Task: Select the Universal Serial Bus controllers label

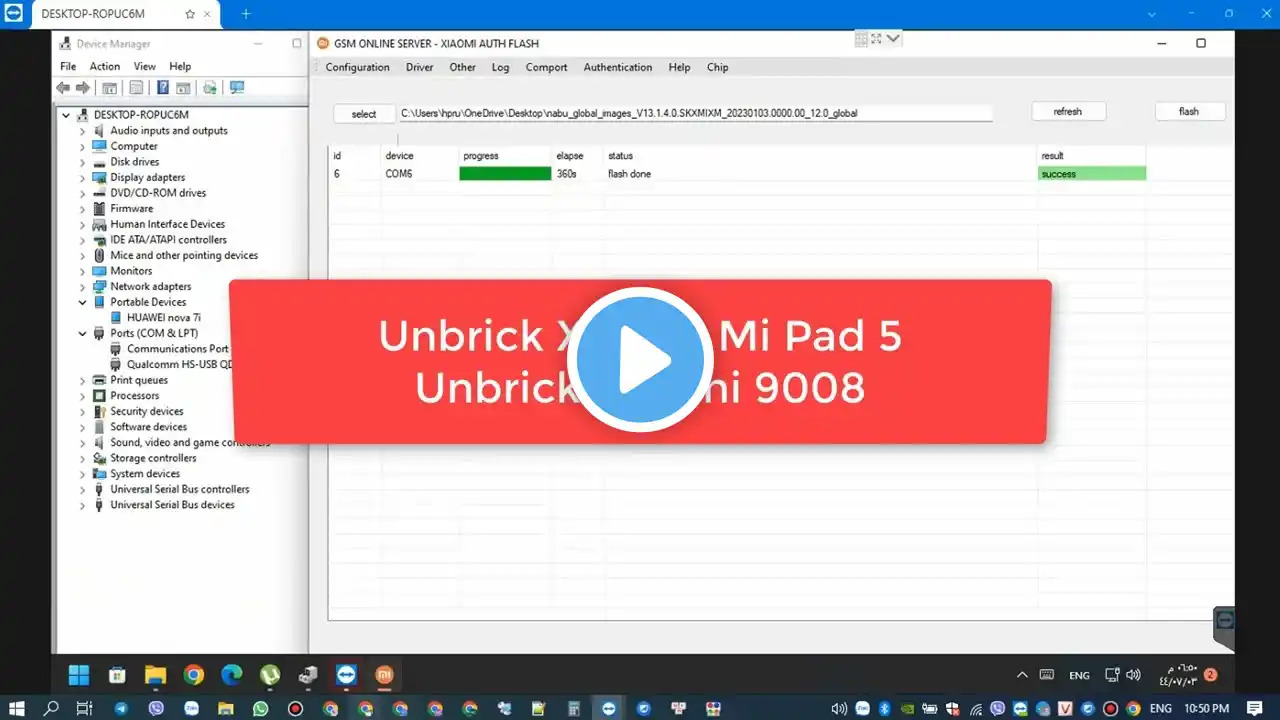Action: pyautogui.click(x=180, y=489)
